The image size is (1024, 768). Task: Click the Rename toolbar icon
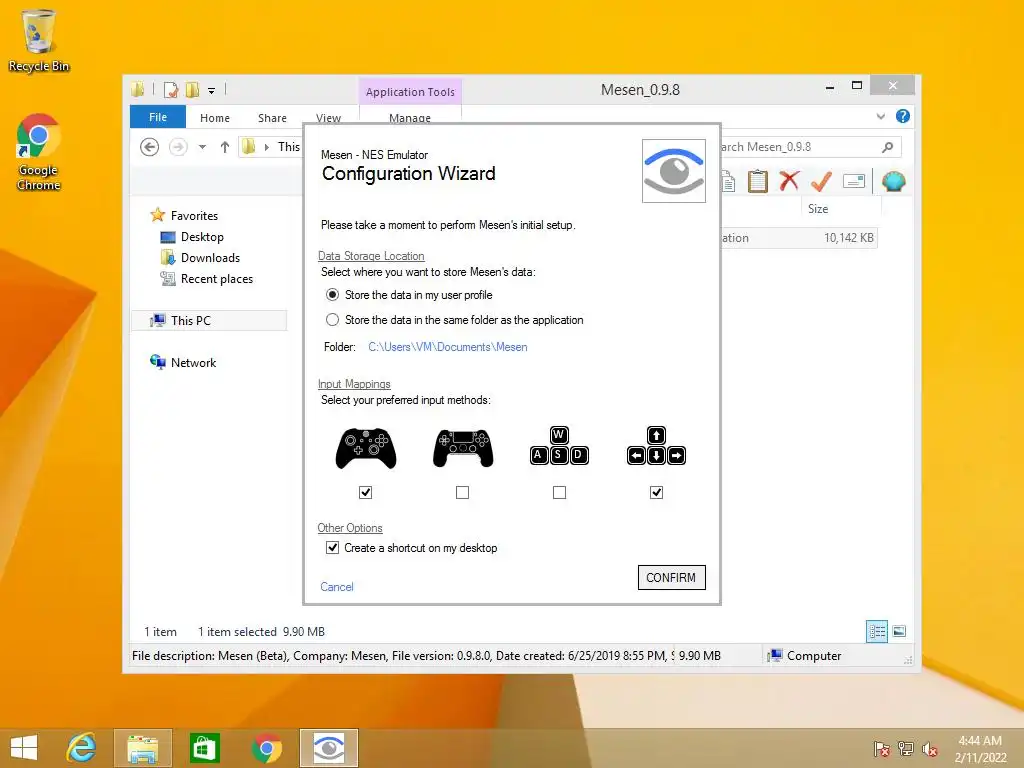tap(854, 181)
